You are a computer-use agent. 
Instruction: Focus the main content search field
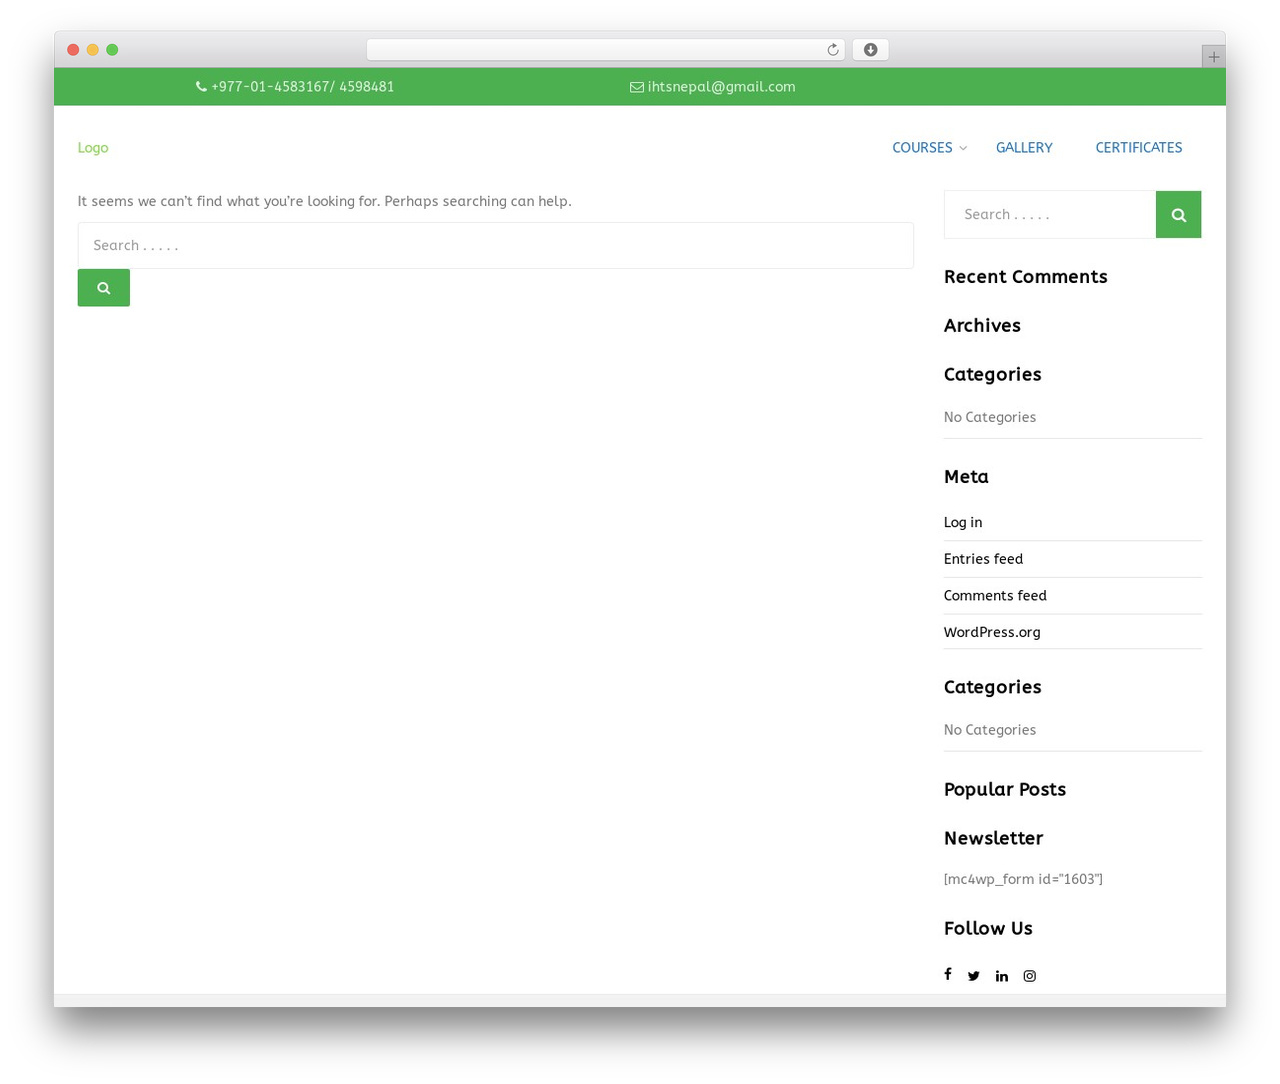496,245
